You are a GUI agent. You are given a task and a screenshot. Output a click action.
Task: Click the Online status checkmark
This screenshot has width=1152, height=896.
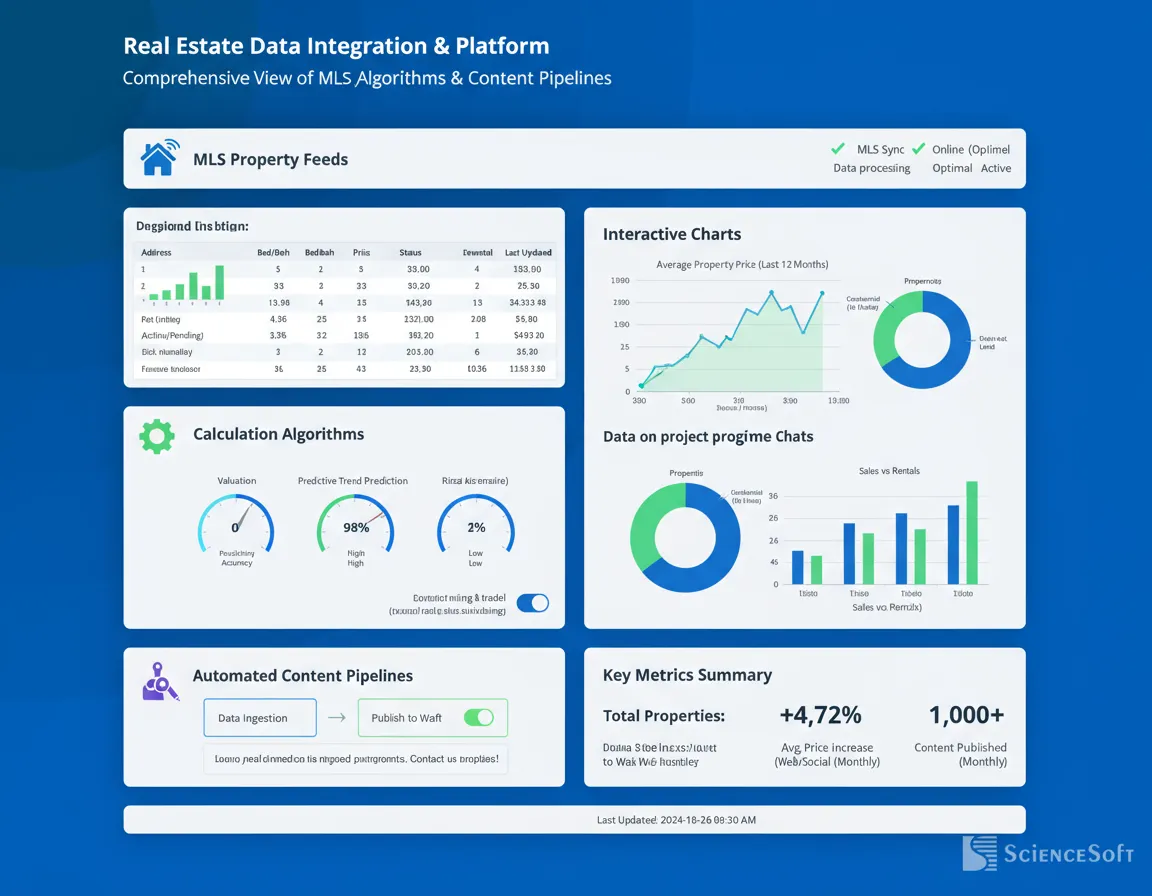pos(919,148)
